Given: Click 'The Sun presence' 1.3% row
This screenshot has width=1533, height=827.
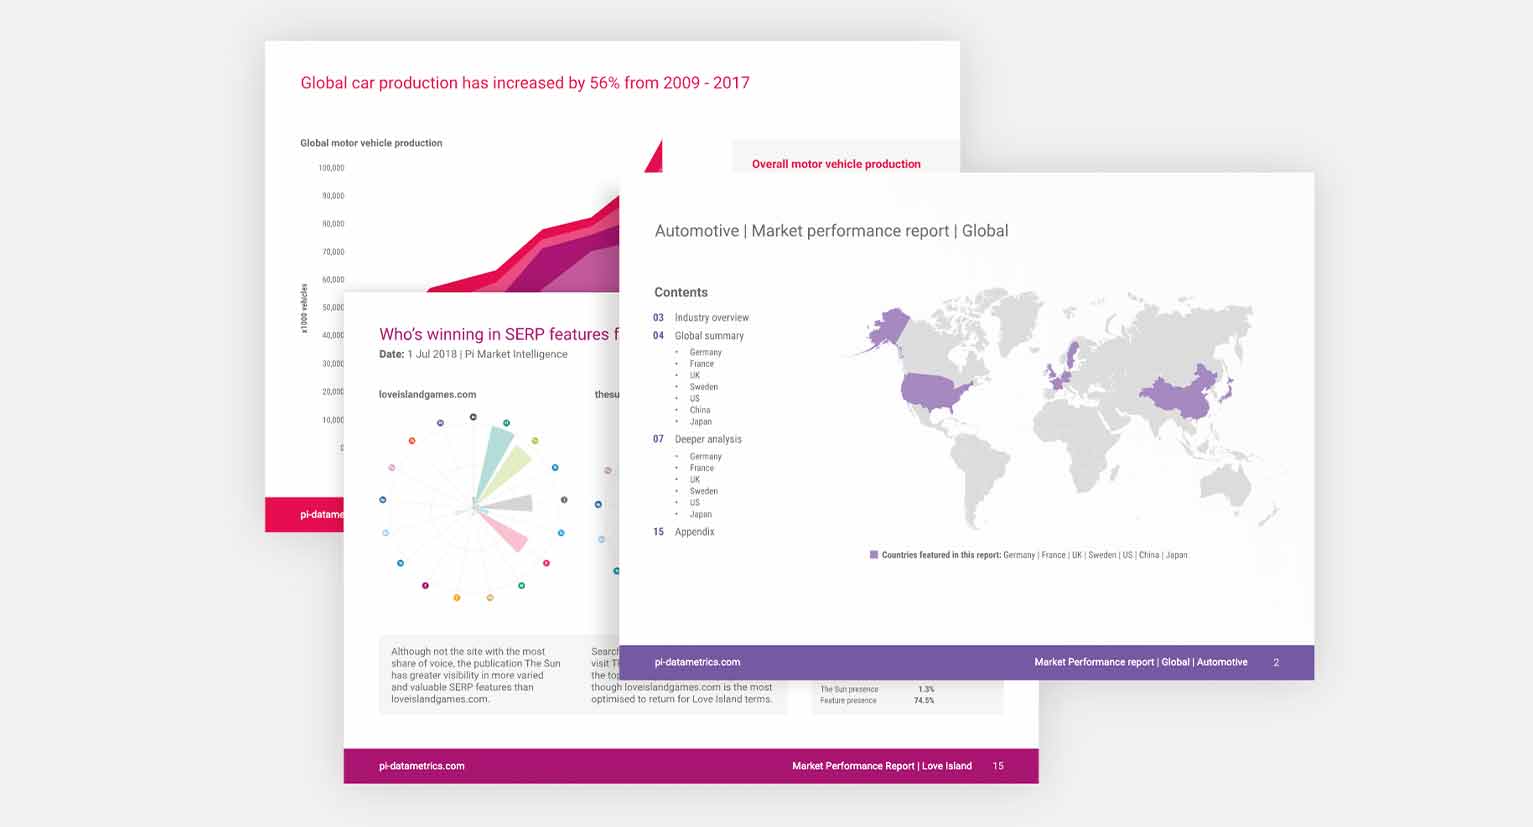Looking at the screenshot, I should (877, 689).
